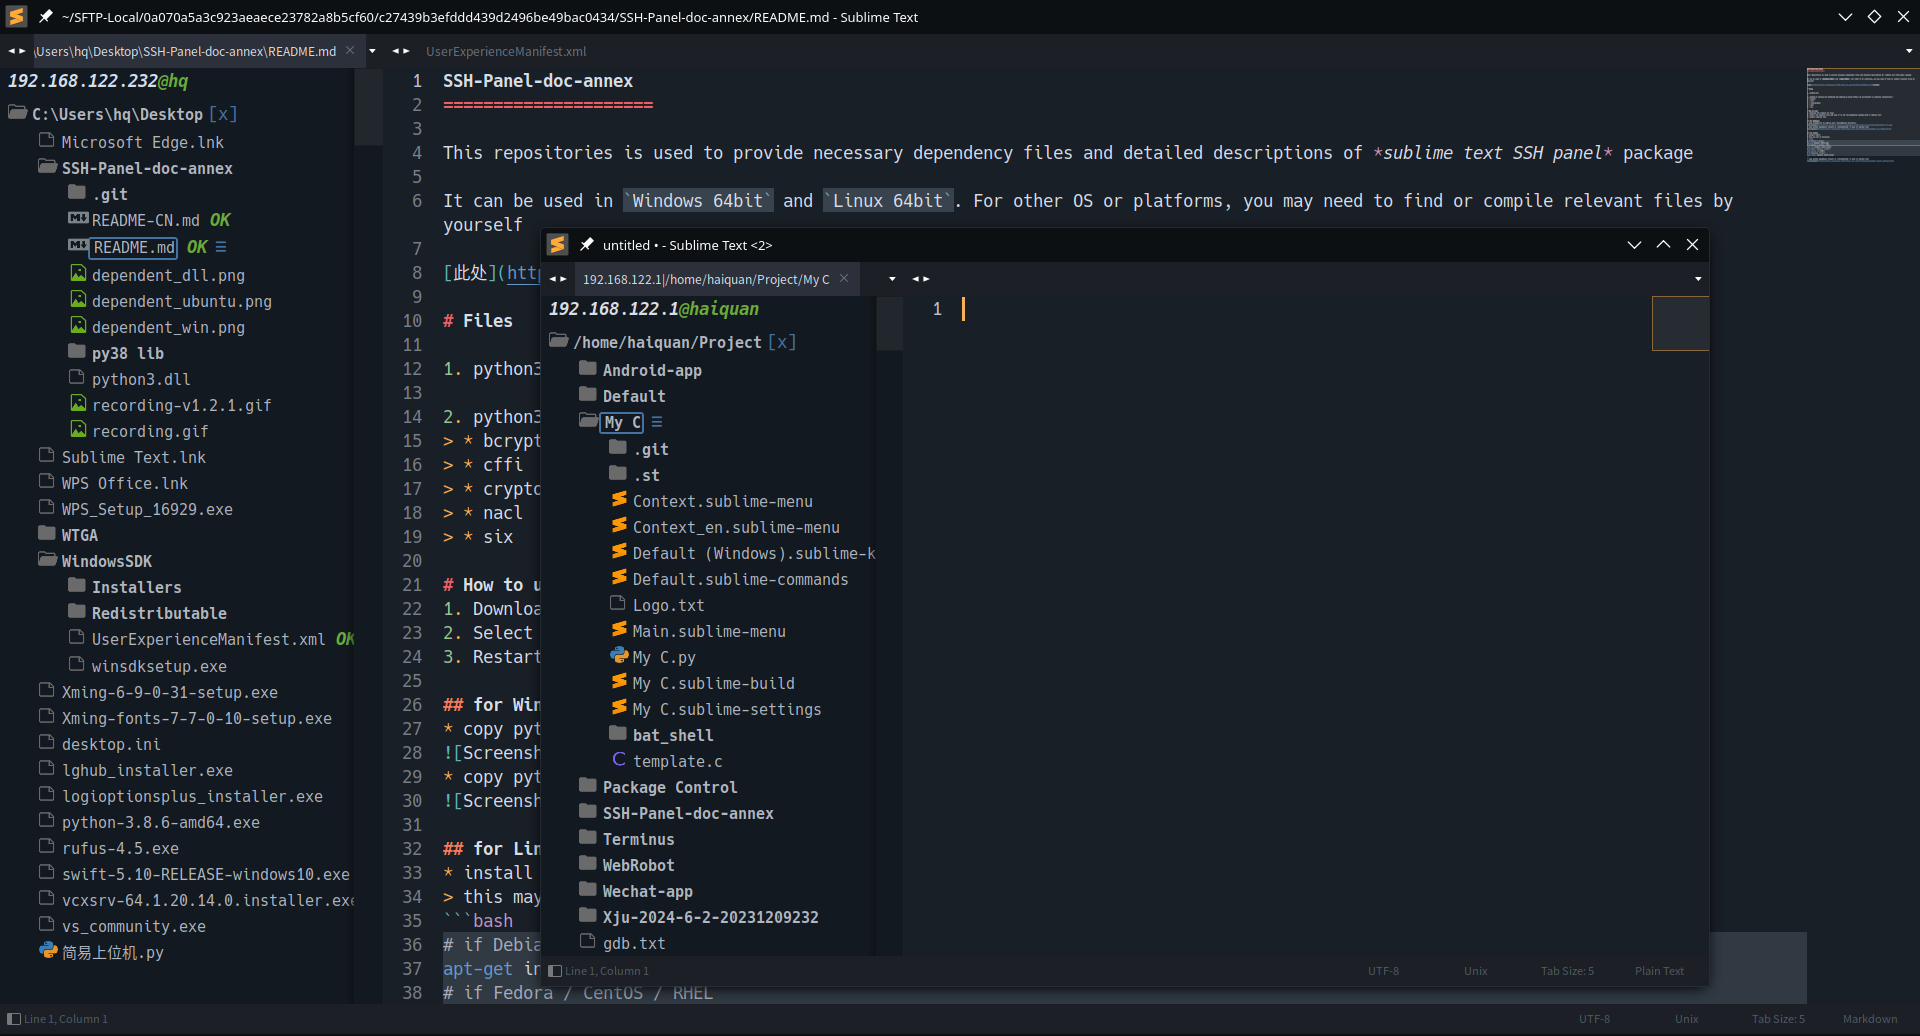Select python-3.8.6-amd64.exe file
Screen dimensions: 1920x1036
click(161, 822)
